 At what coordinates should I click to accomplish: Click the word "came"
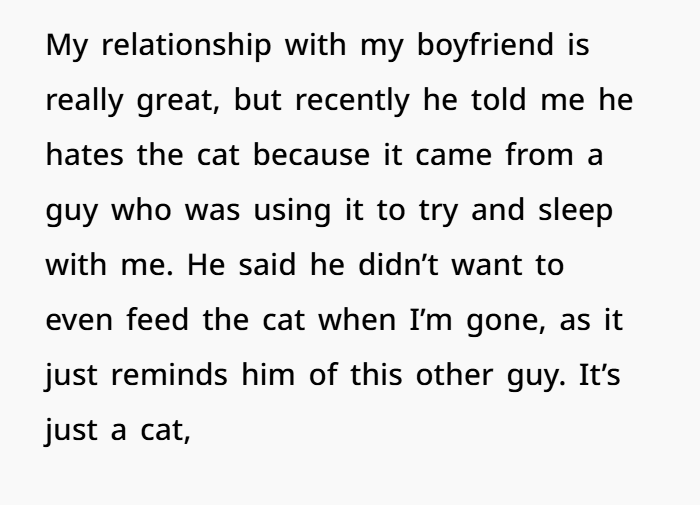tap(454, 156)
